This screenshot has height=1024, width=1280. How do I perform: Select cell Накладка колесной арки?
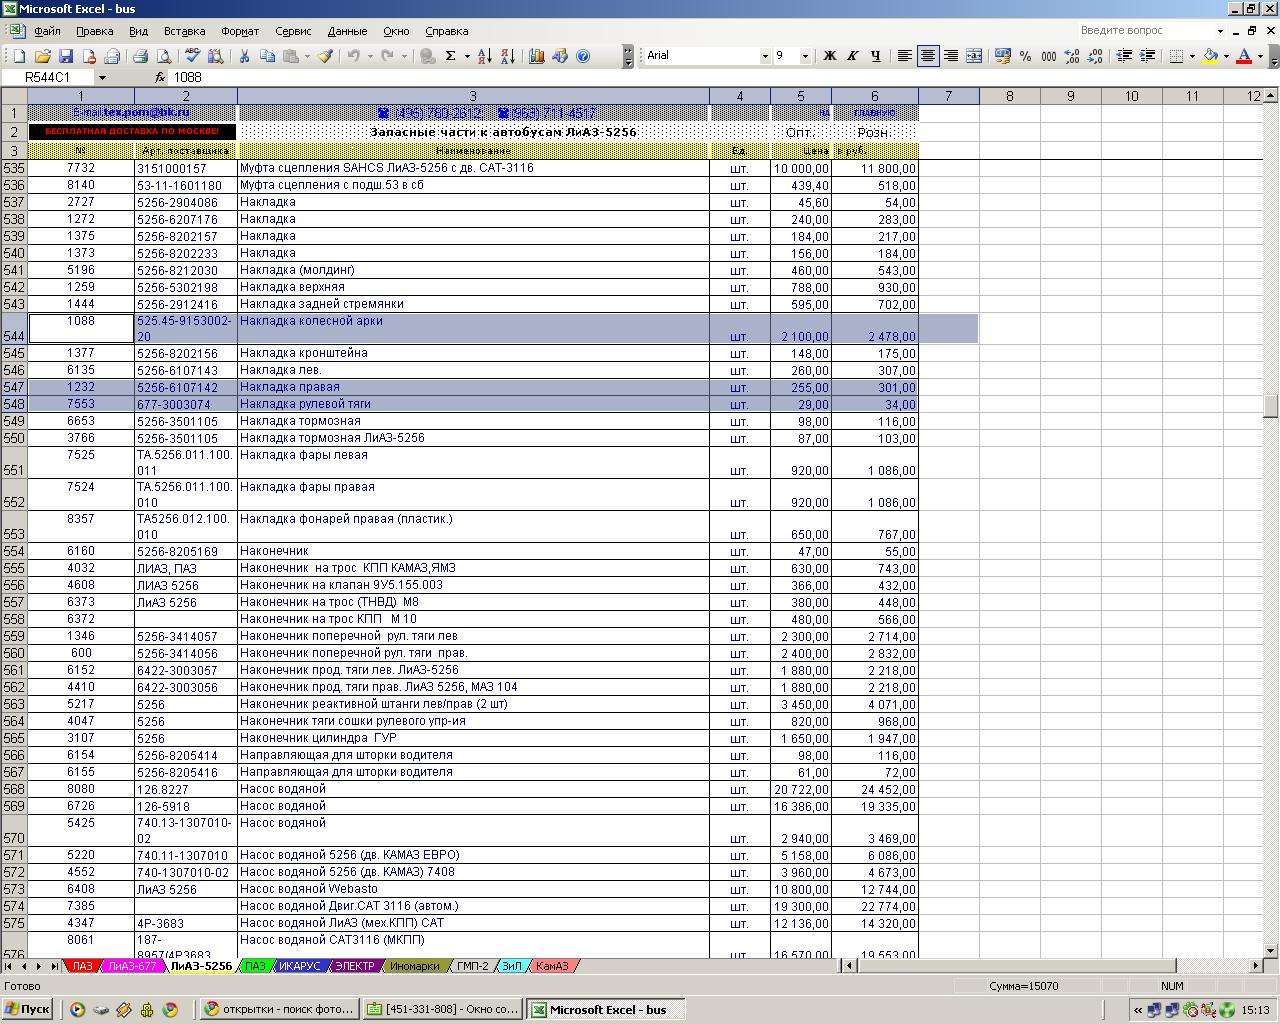(473, 328)
